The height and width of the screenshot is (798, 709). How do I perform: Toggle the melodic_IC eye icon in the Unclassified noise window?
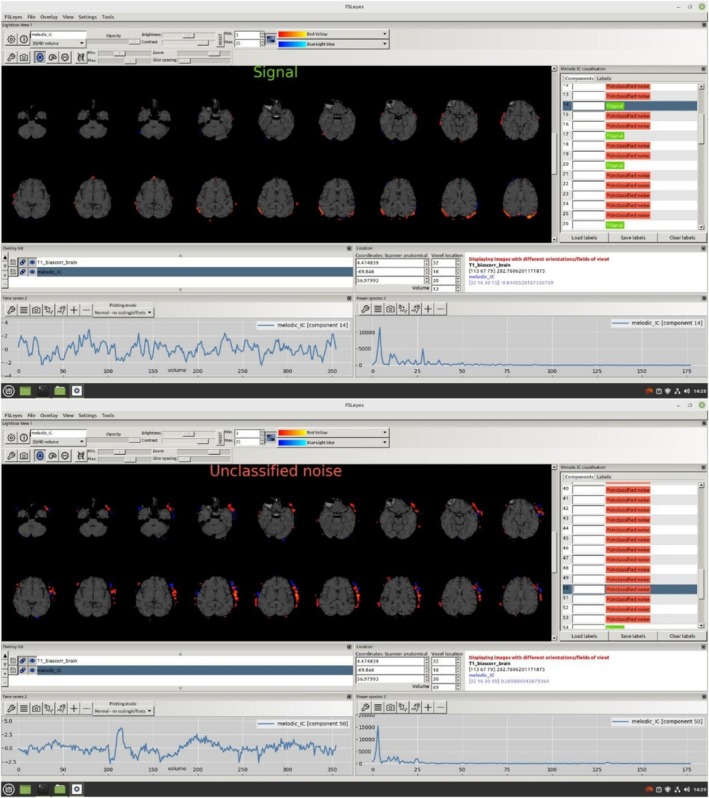[x=32, y=670]
